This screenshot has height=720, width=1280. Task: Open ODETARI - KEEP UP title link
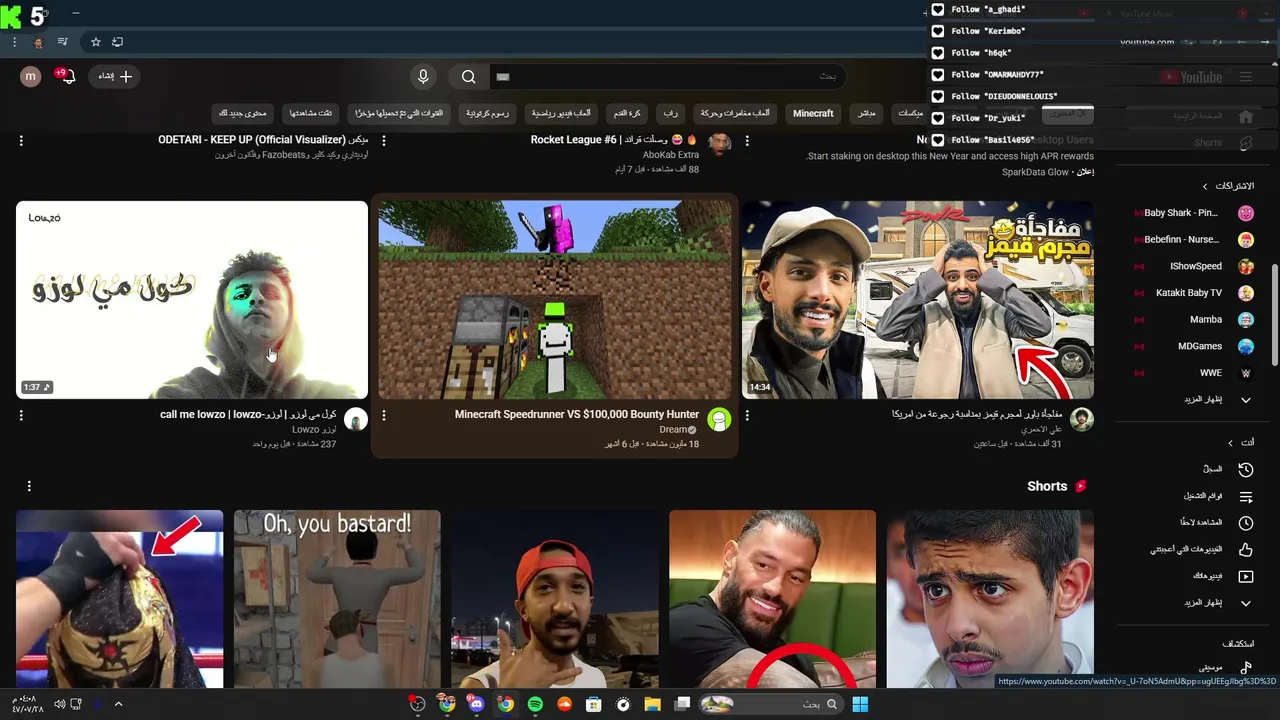coord(265,140)
